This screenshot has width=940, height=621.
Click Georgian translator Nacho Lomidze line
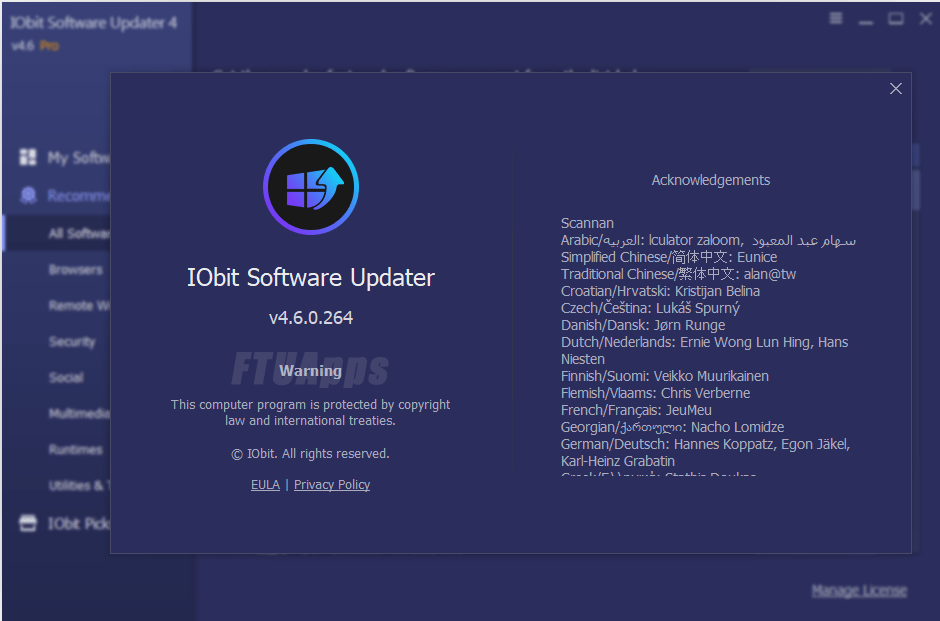tap(672, 427)
